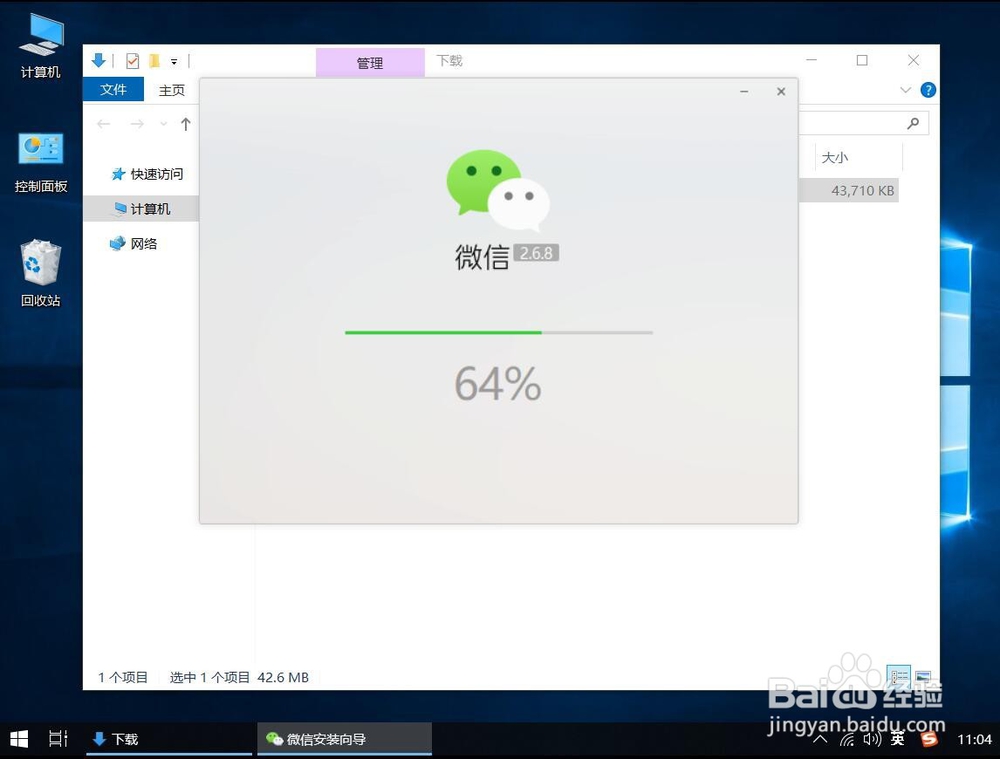The image size is (1000, 759).
Task: Click the new folder quick access icon
Action: tap(154, 61)
